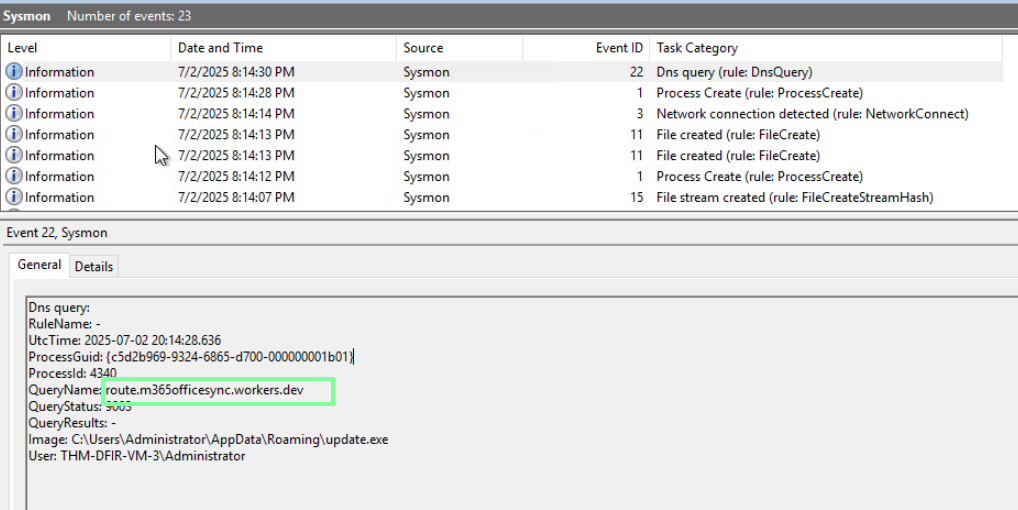Click the info icon on the Dns query event

coord(14,72)
